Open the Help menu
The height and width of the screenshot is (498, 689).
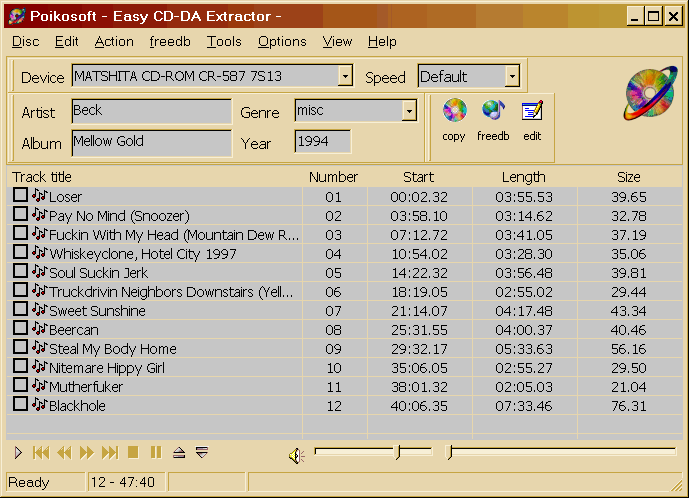(382, 41)
